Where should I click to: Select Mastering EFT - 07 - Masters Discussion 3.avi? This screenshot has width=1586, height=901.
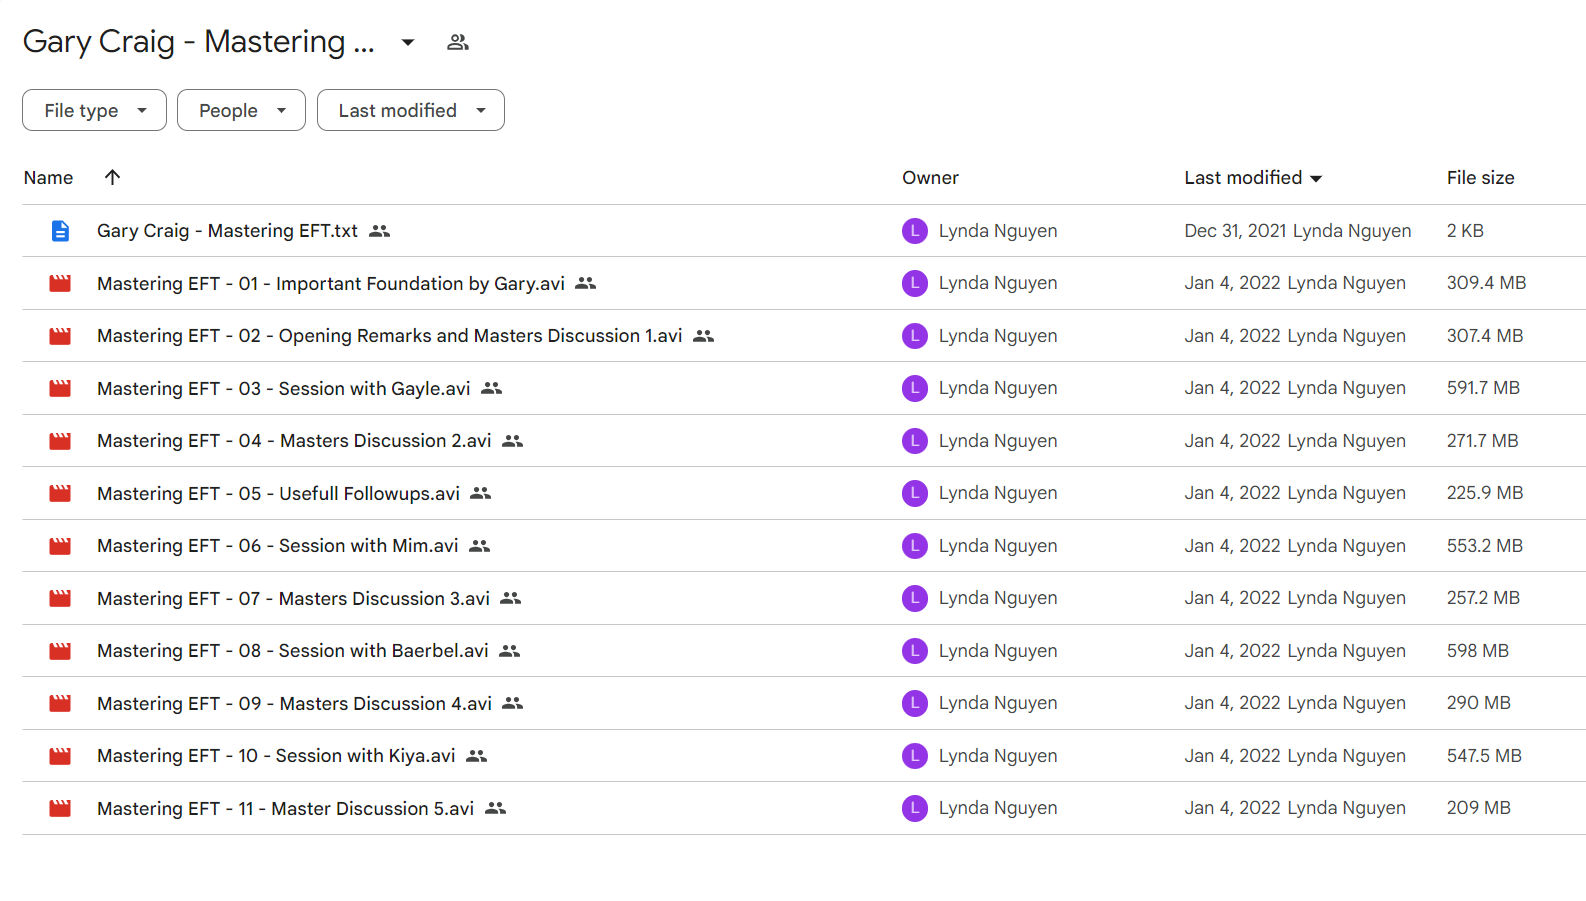(293, 599)
